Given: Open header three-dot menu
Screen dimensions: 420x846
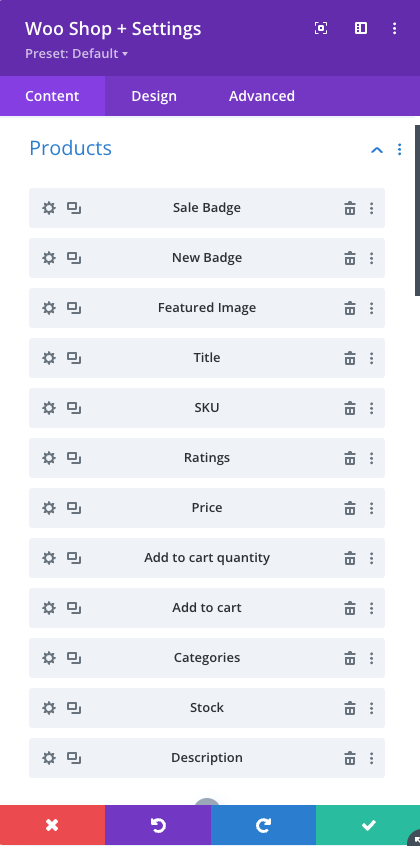Looking at the screenshot, I should click(395, 29).
